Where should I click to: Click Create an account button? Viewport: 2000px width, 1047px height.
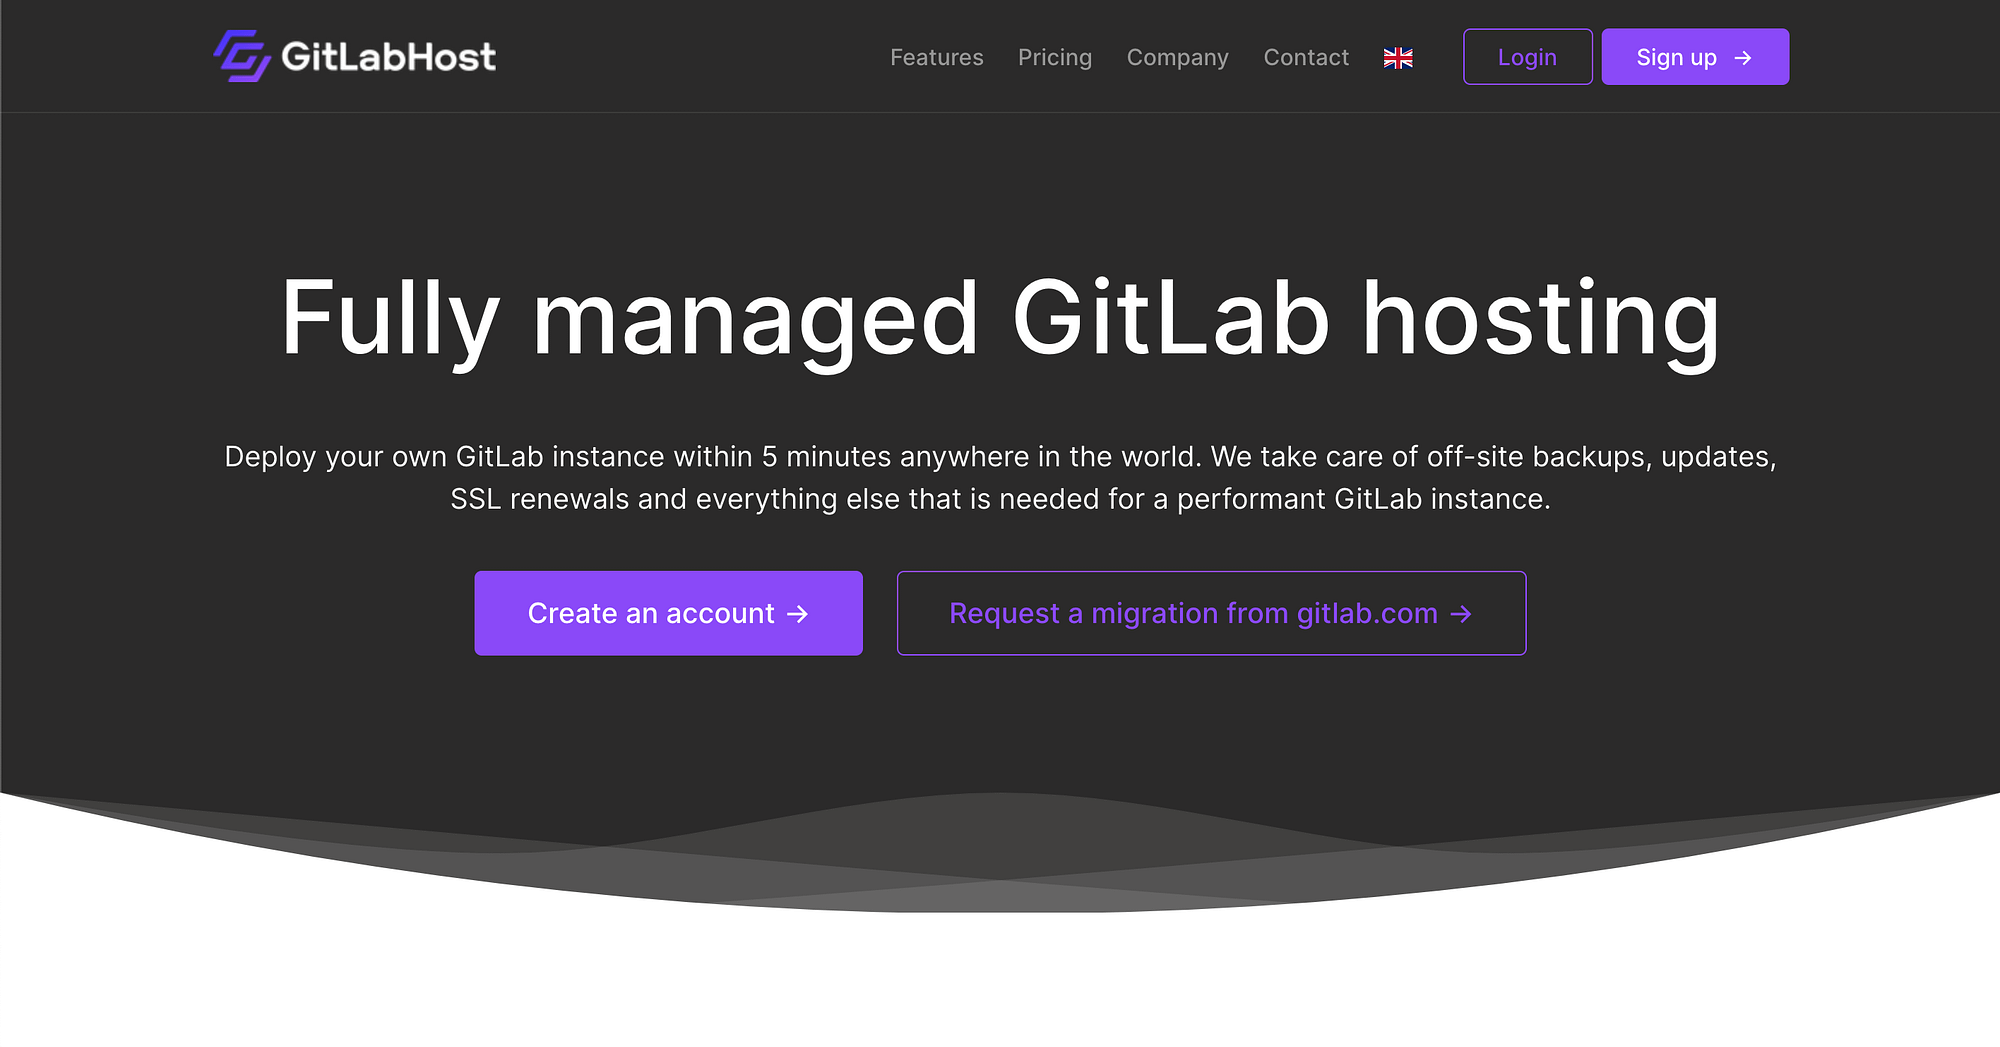click(669, 613)
